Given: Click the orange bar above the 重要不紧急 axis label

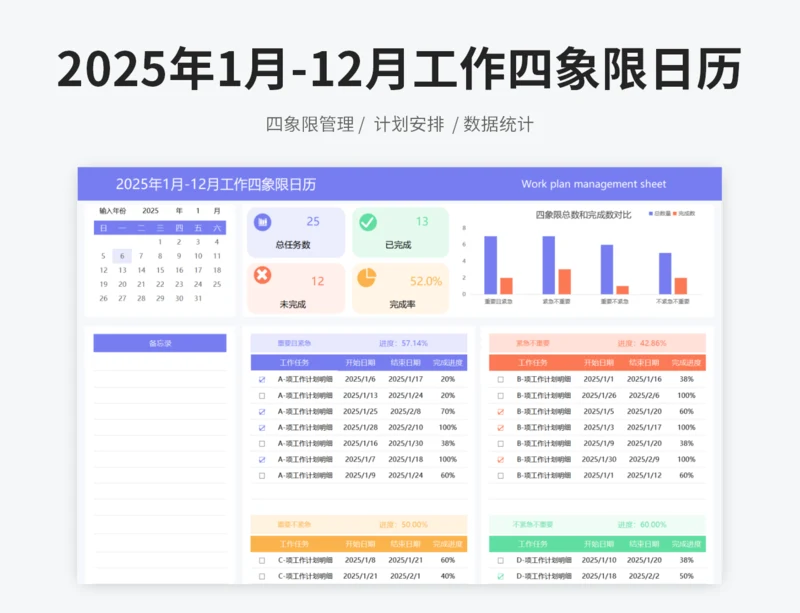Looking at the screenshot, I should [622, 290].
